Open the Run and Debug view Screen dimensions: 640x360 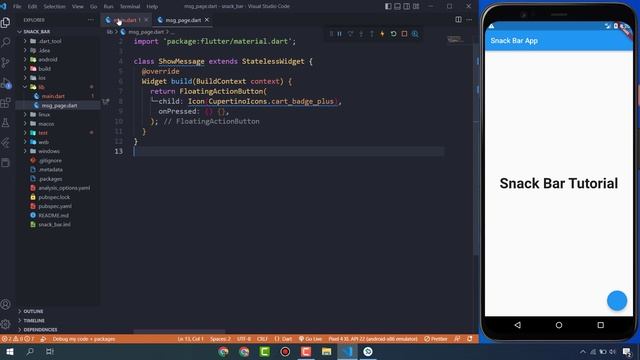(x=6, y=83)
